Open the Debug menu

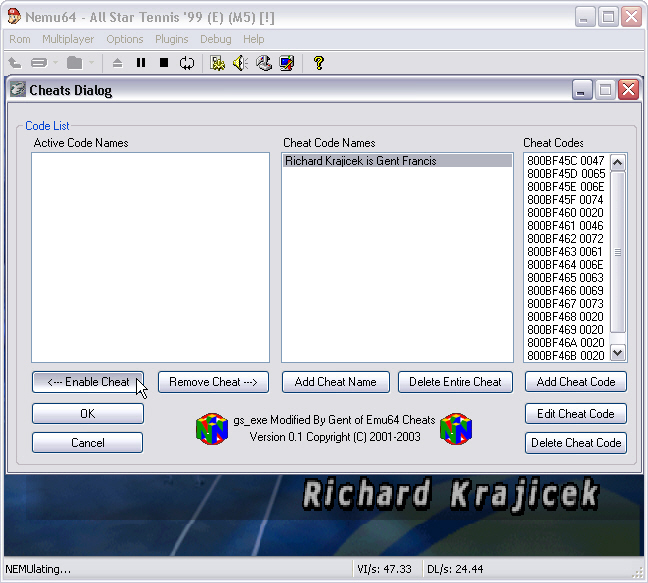point(216,39)
